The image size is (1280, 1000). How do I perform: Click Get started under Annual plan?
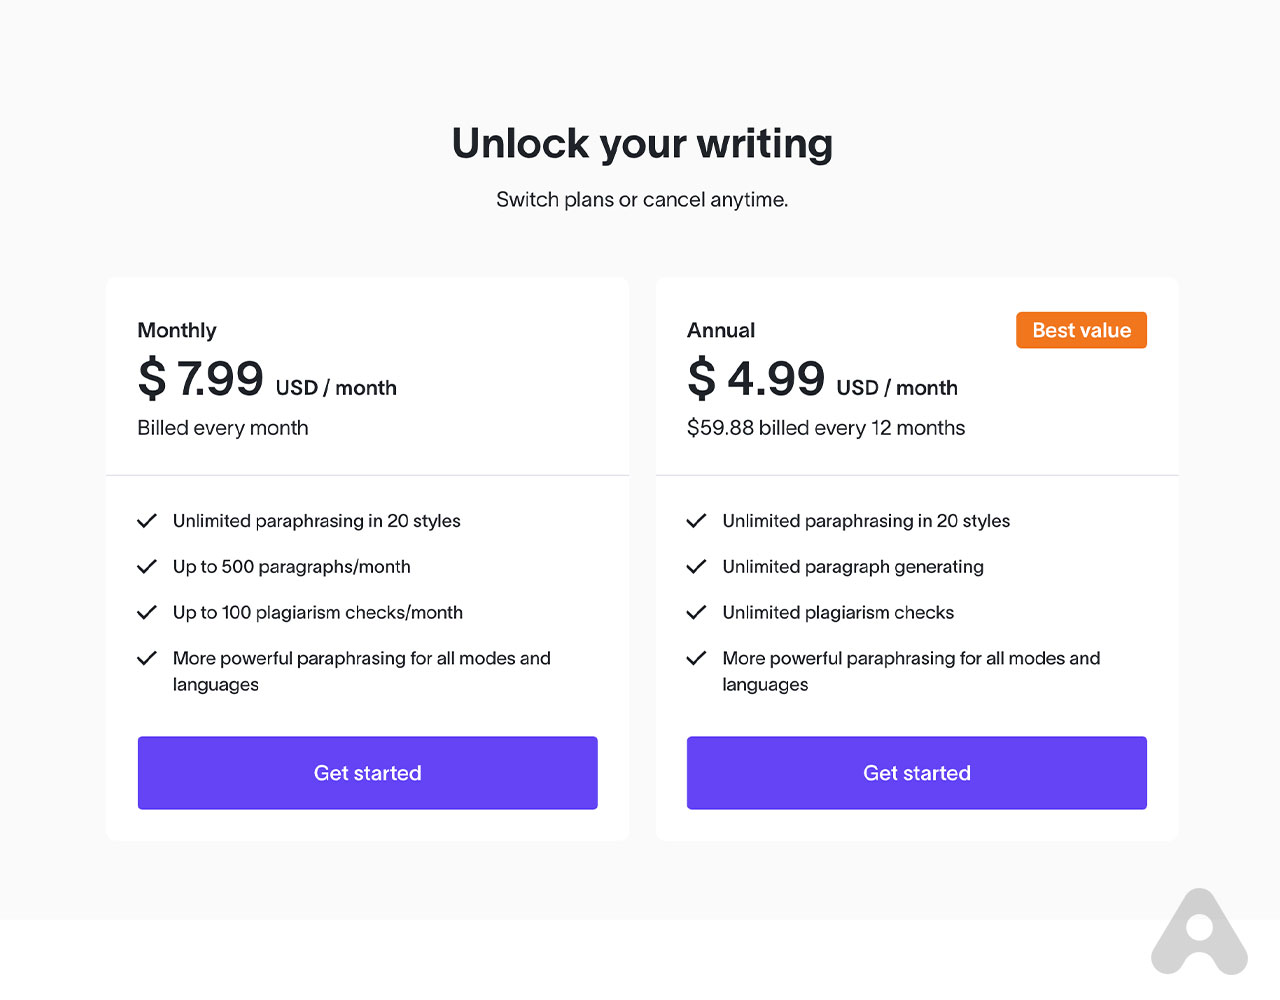coord(916,773)
